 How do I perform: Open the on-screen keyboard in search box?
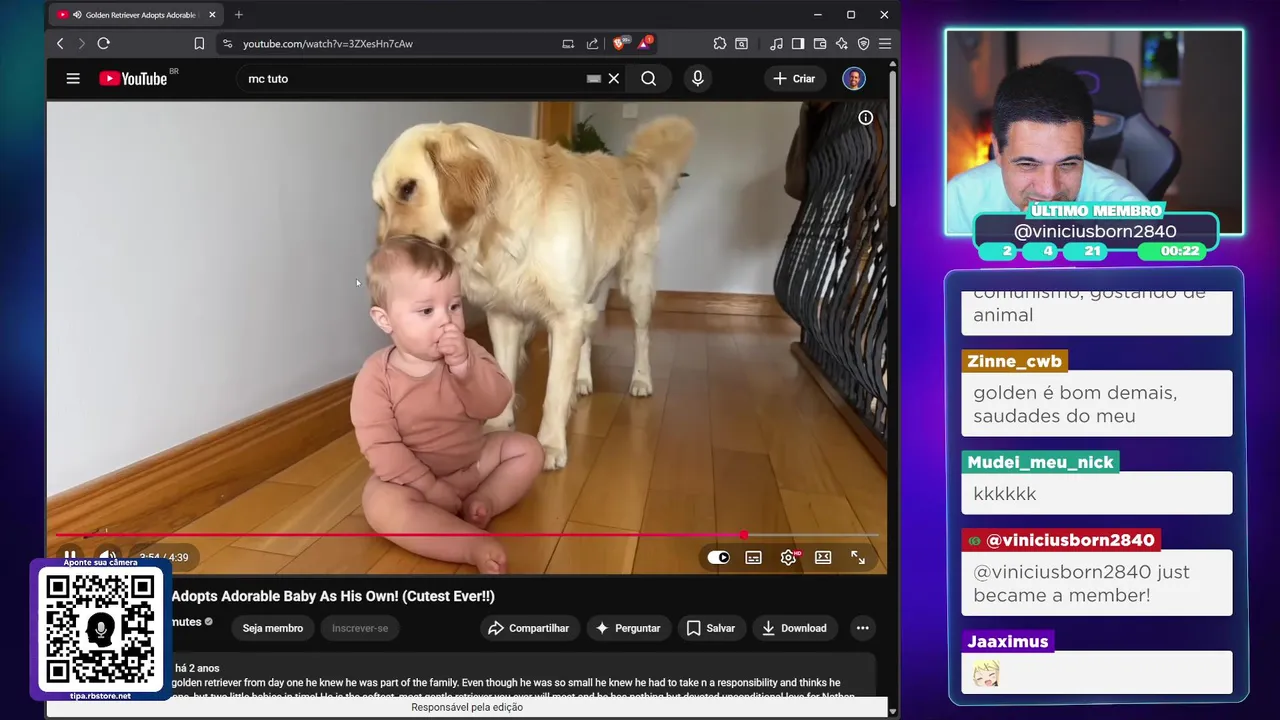[594, 78]
